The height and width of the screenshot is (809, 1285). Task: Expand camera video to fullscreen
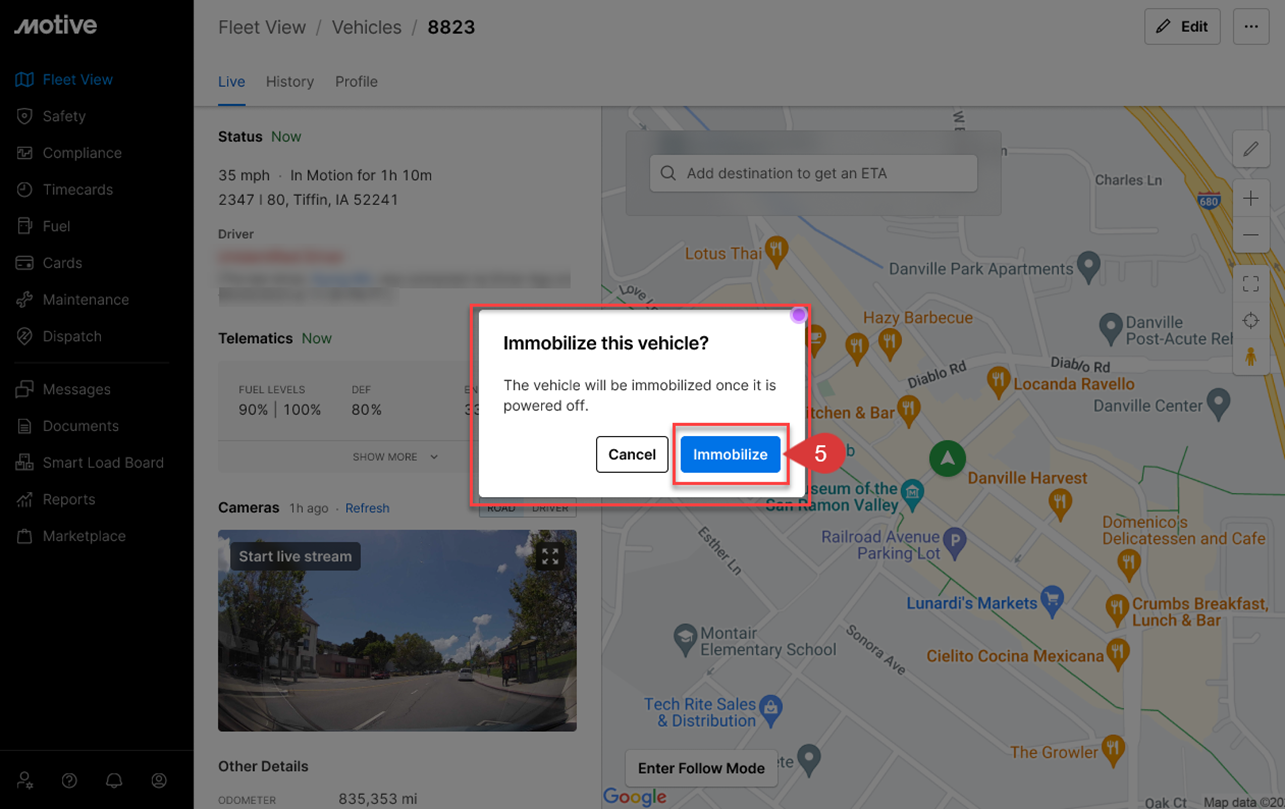[x=550, y=557]
